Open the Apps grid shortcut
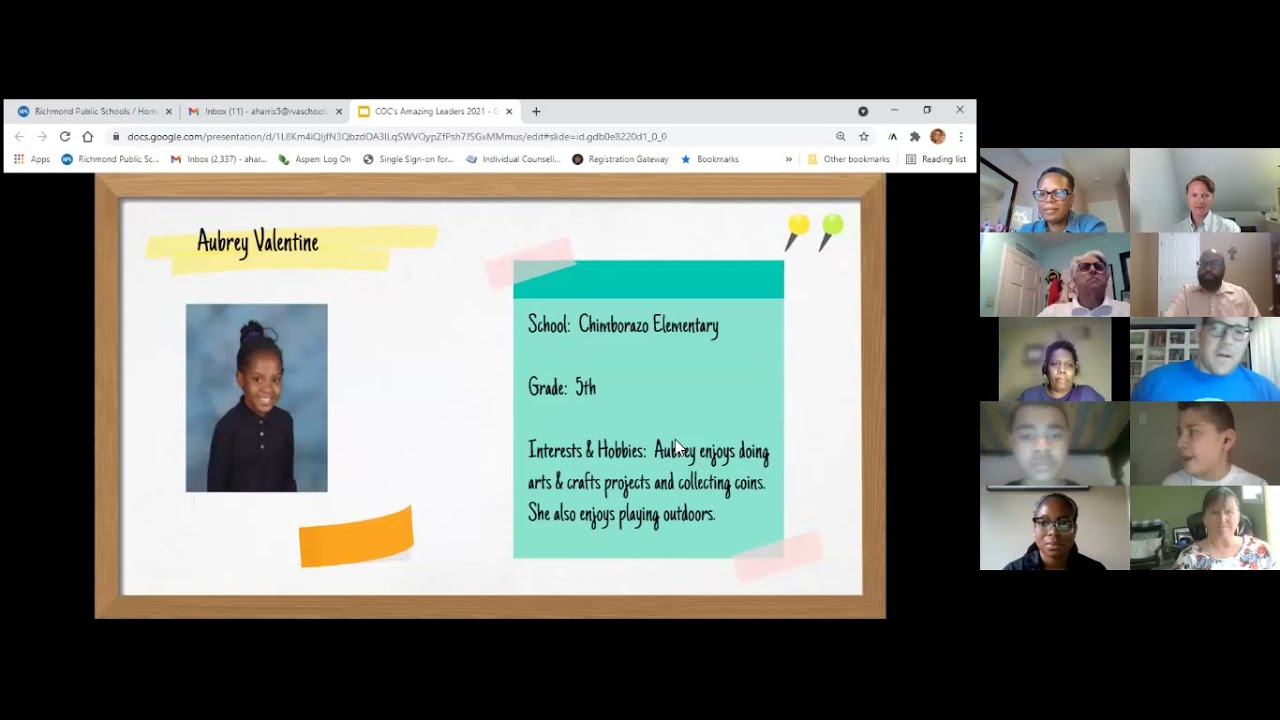The image size is (1280, 720). (31, 159)
